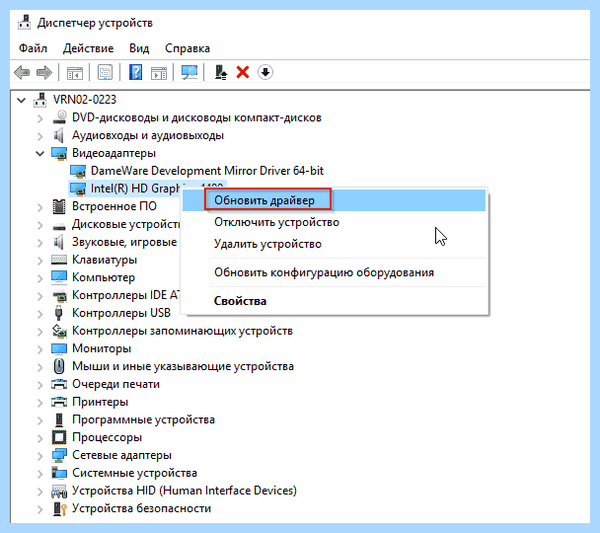
Task: Click the Back arrow toolbar icon
Action: tap(22, 72)
